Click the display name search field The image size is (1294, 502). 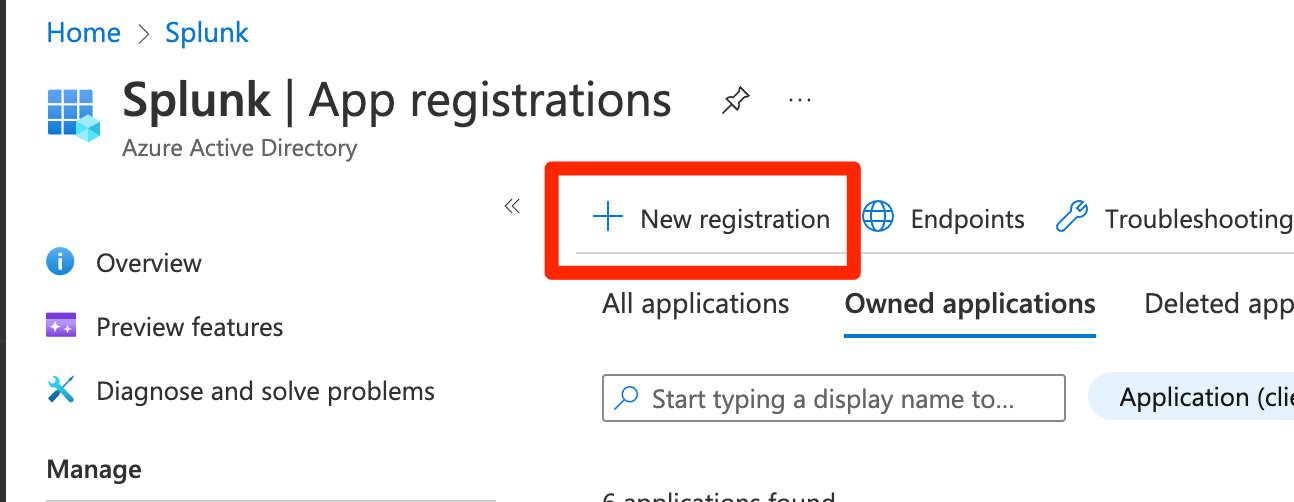click(x=834, y=398)
